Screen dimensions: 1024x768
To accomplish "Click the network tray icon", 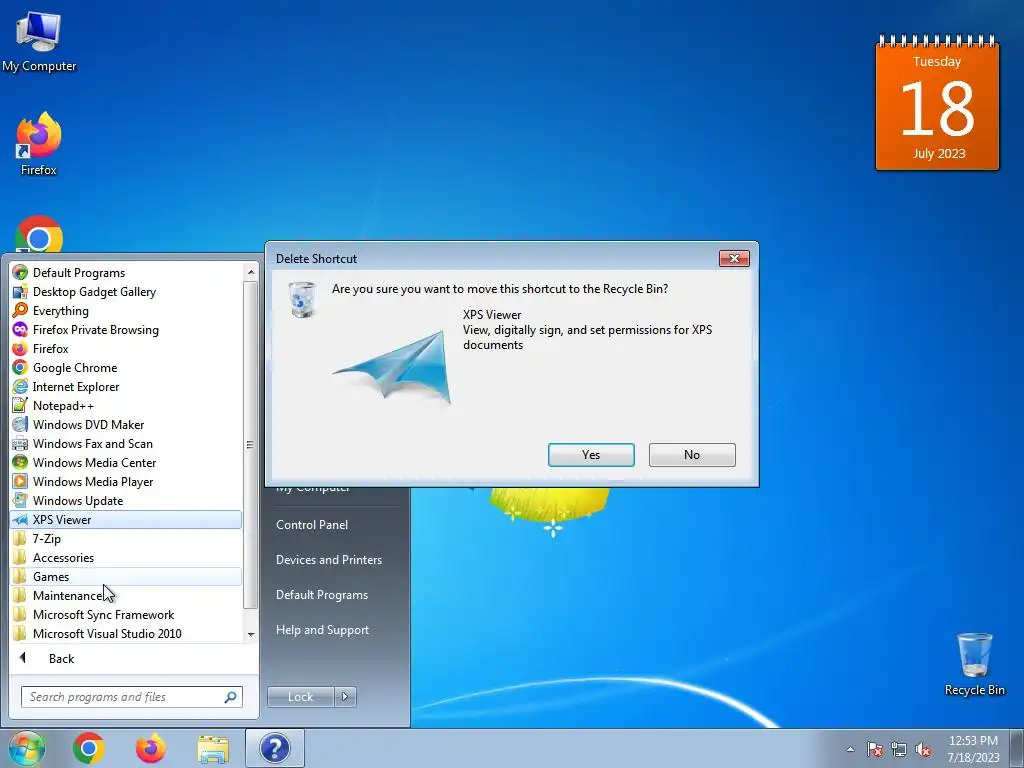I will 899,749.
